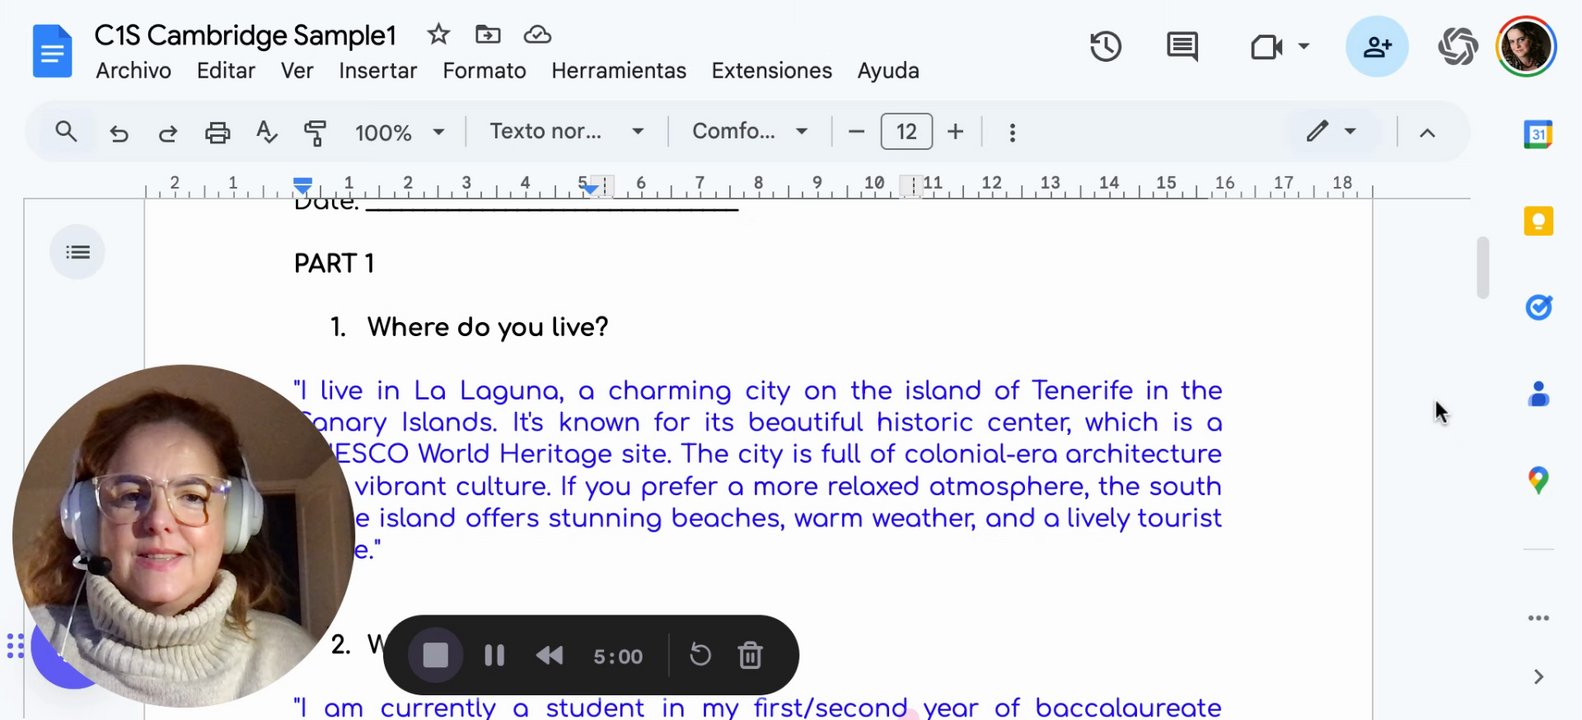Click the PART 1 heading

[334, 264]
